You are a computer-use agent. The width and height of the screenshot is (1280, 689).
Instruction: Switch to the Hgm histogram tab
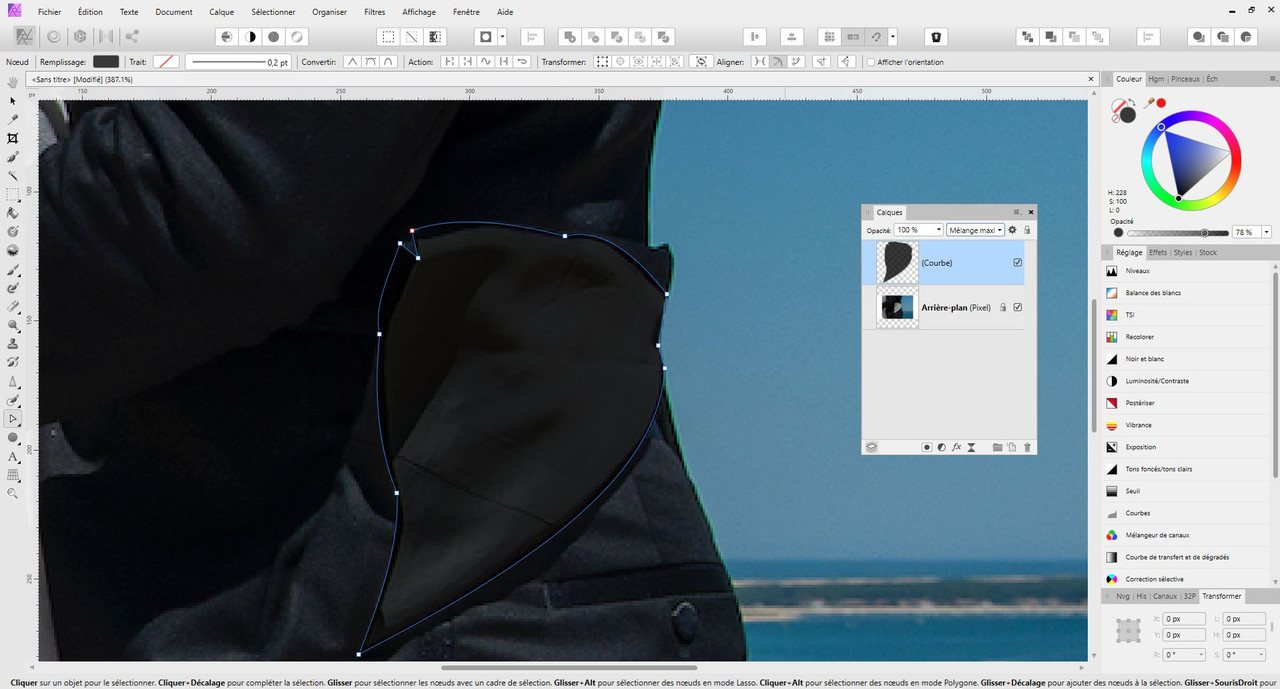pos(1156,79)
